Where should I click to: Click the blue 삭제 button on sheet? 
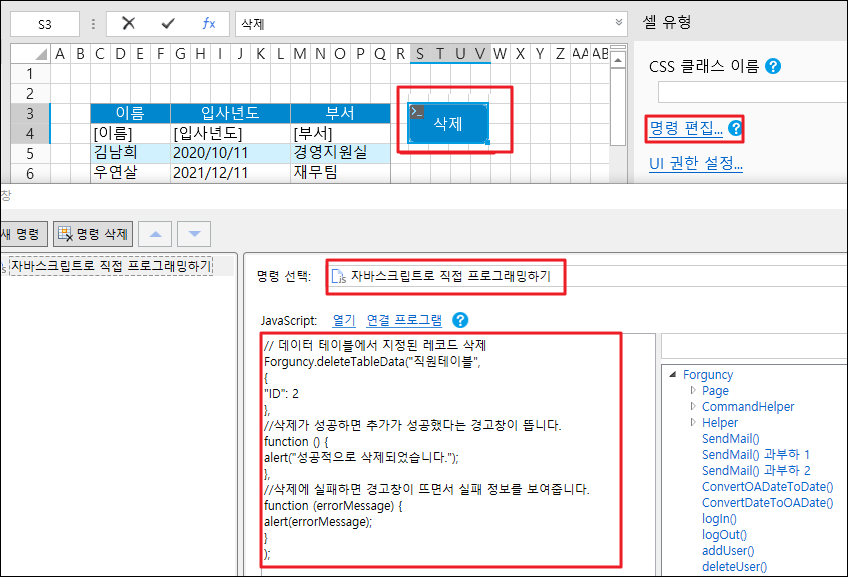(448, 123)
